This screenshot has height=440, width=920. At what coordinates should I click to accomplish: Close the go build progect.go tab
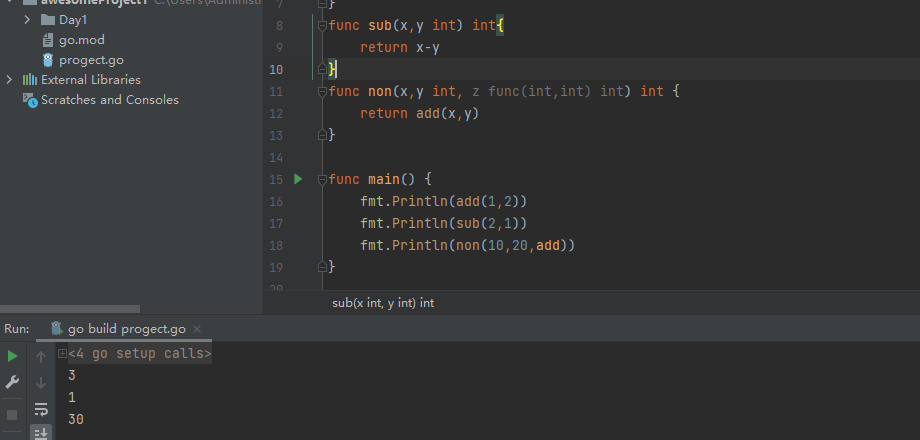pos(197,329)
